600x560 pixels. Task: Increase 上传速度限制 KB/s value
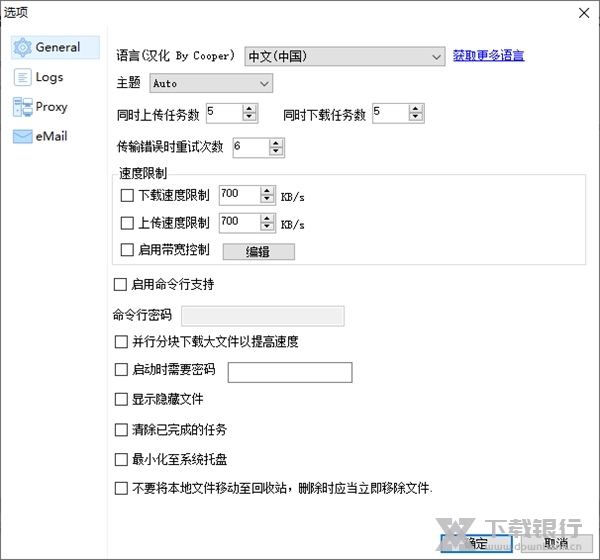(267, 219)
